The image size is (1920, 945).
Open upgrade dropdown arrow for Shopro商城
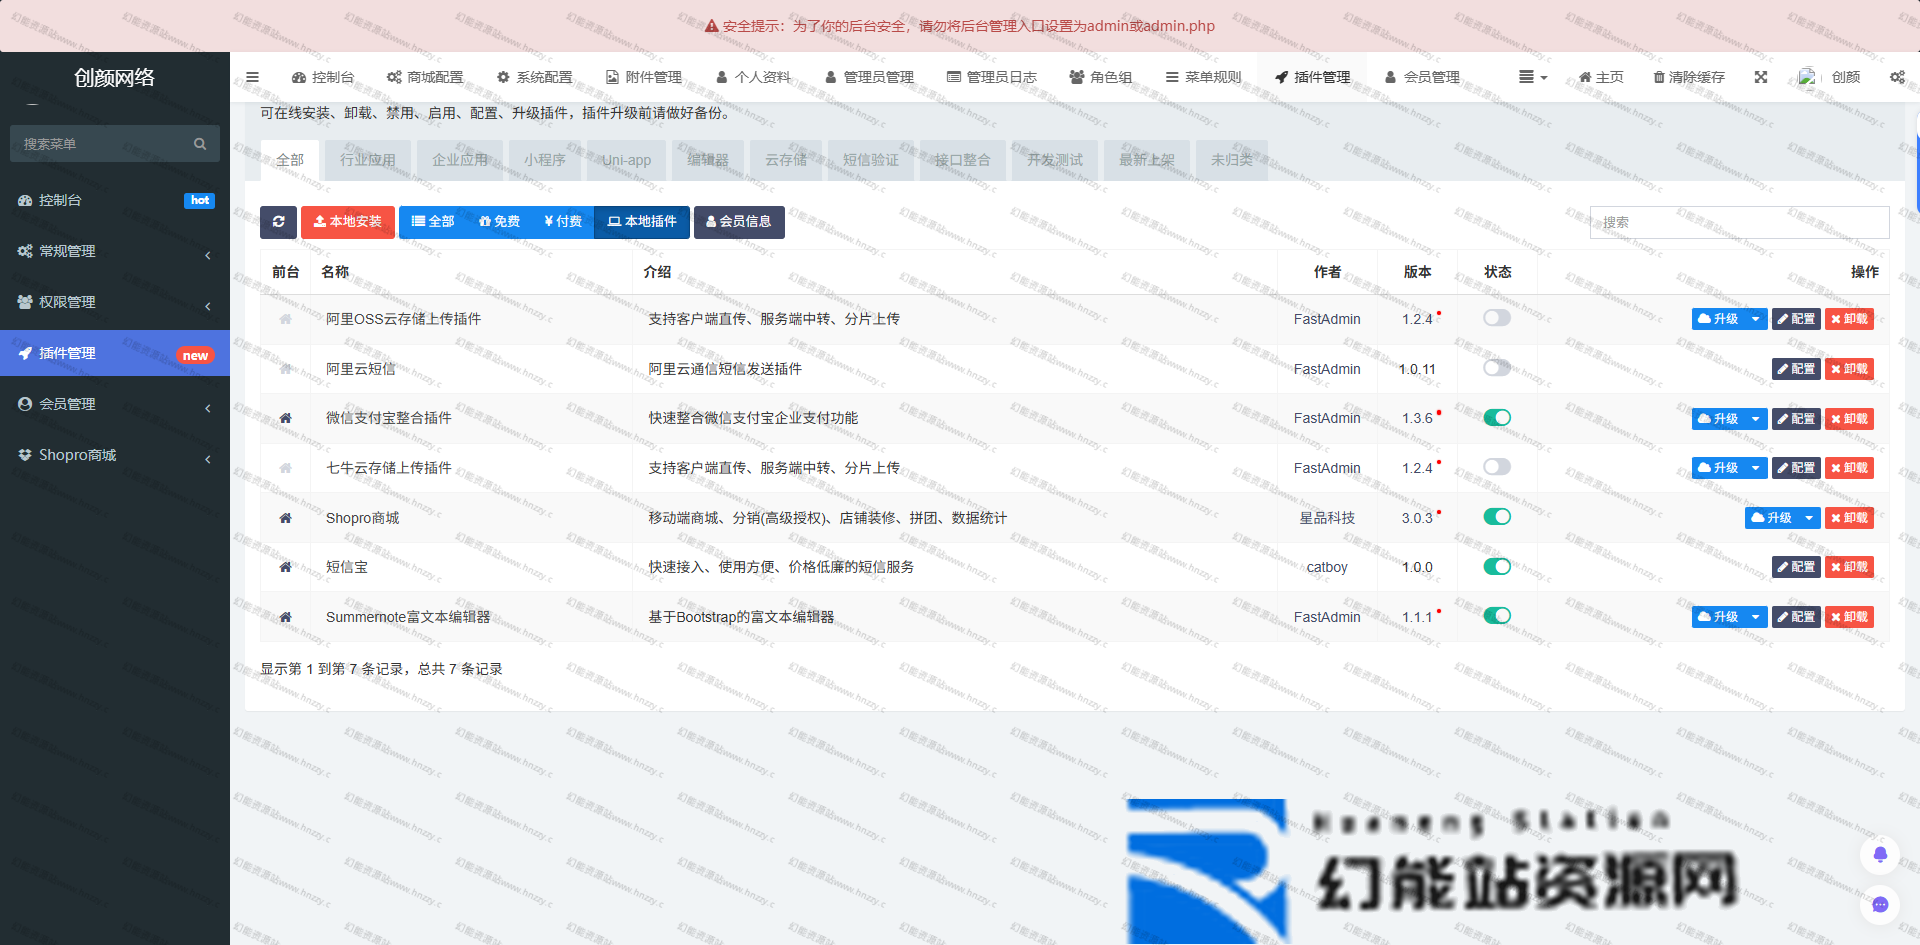1808,518
